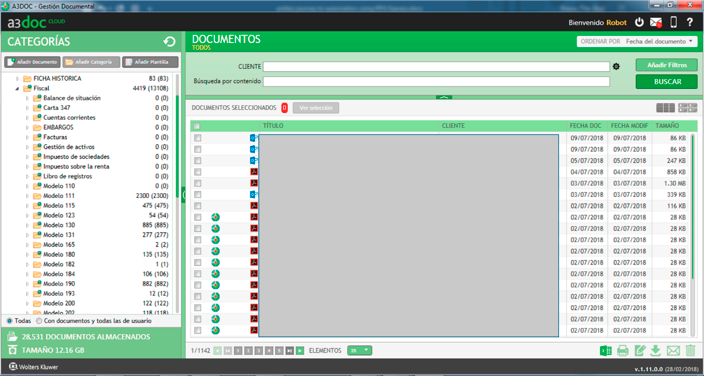
Task: Select the Modelo 111 category
Action: tap(59, 196)
